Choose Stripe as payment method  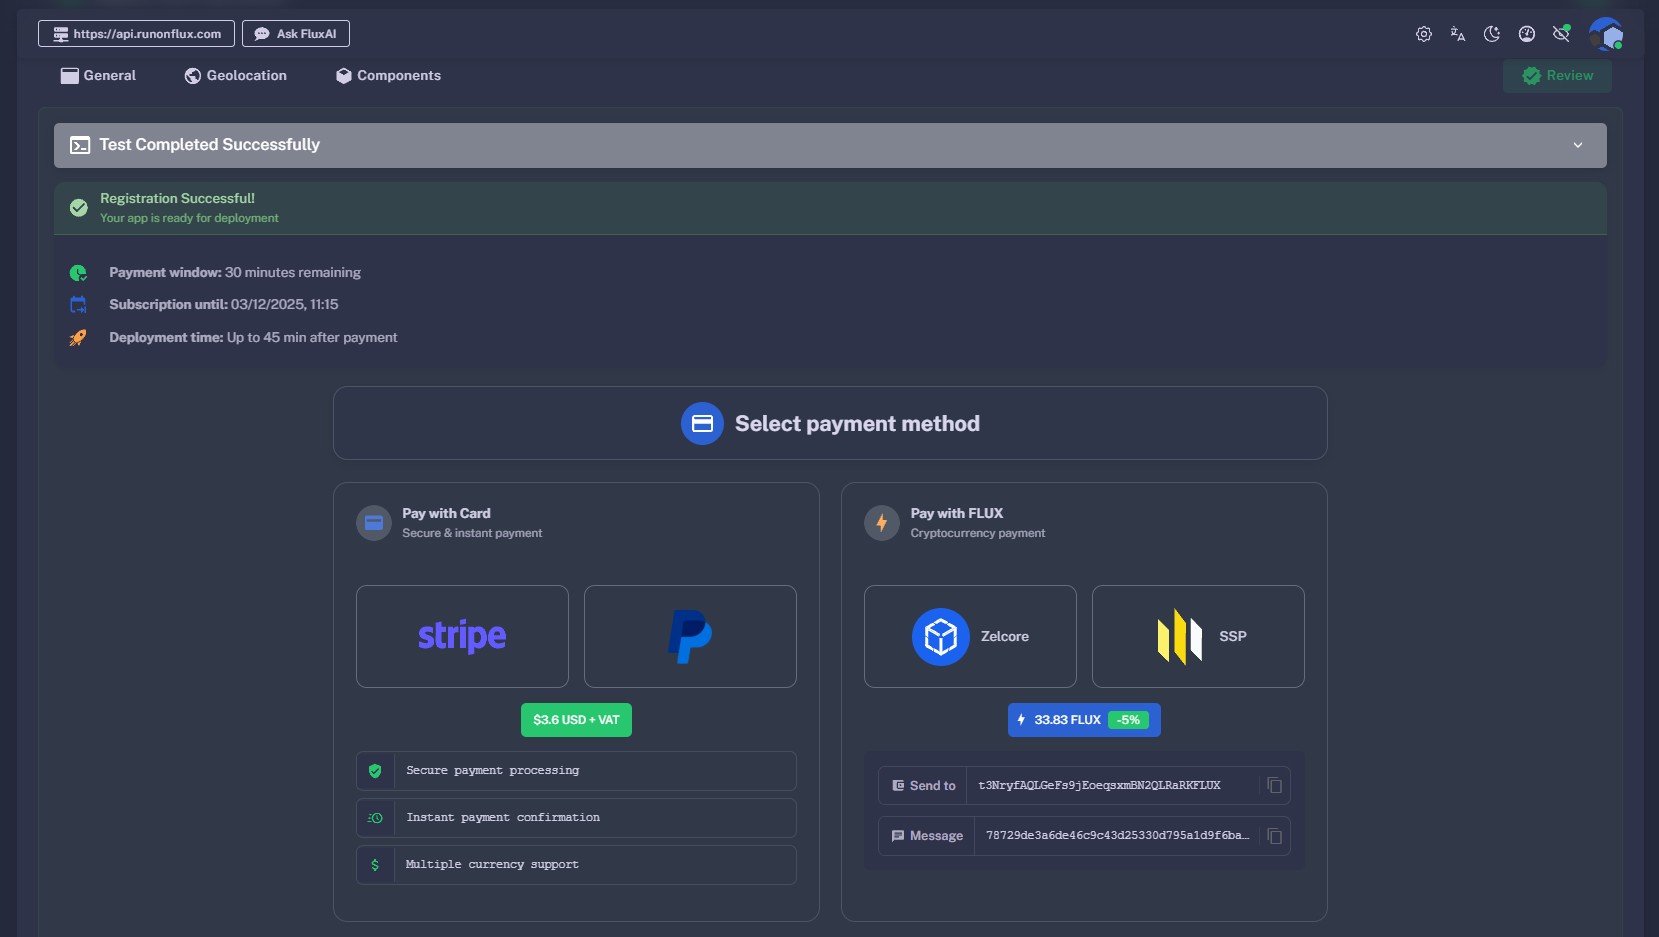462,636
